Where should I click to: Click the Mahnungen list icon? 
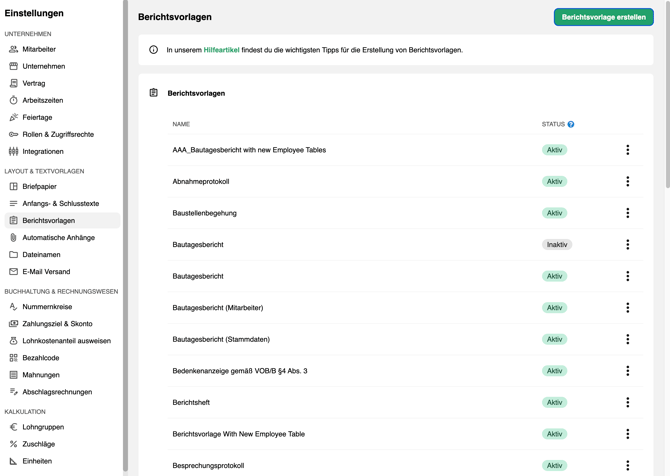14,375
